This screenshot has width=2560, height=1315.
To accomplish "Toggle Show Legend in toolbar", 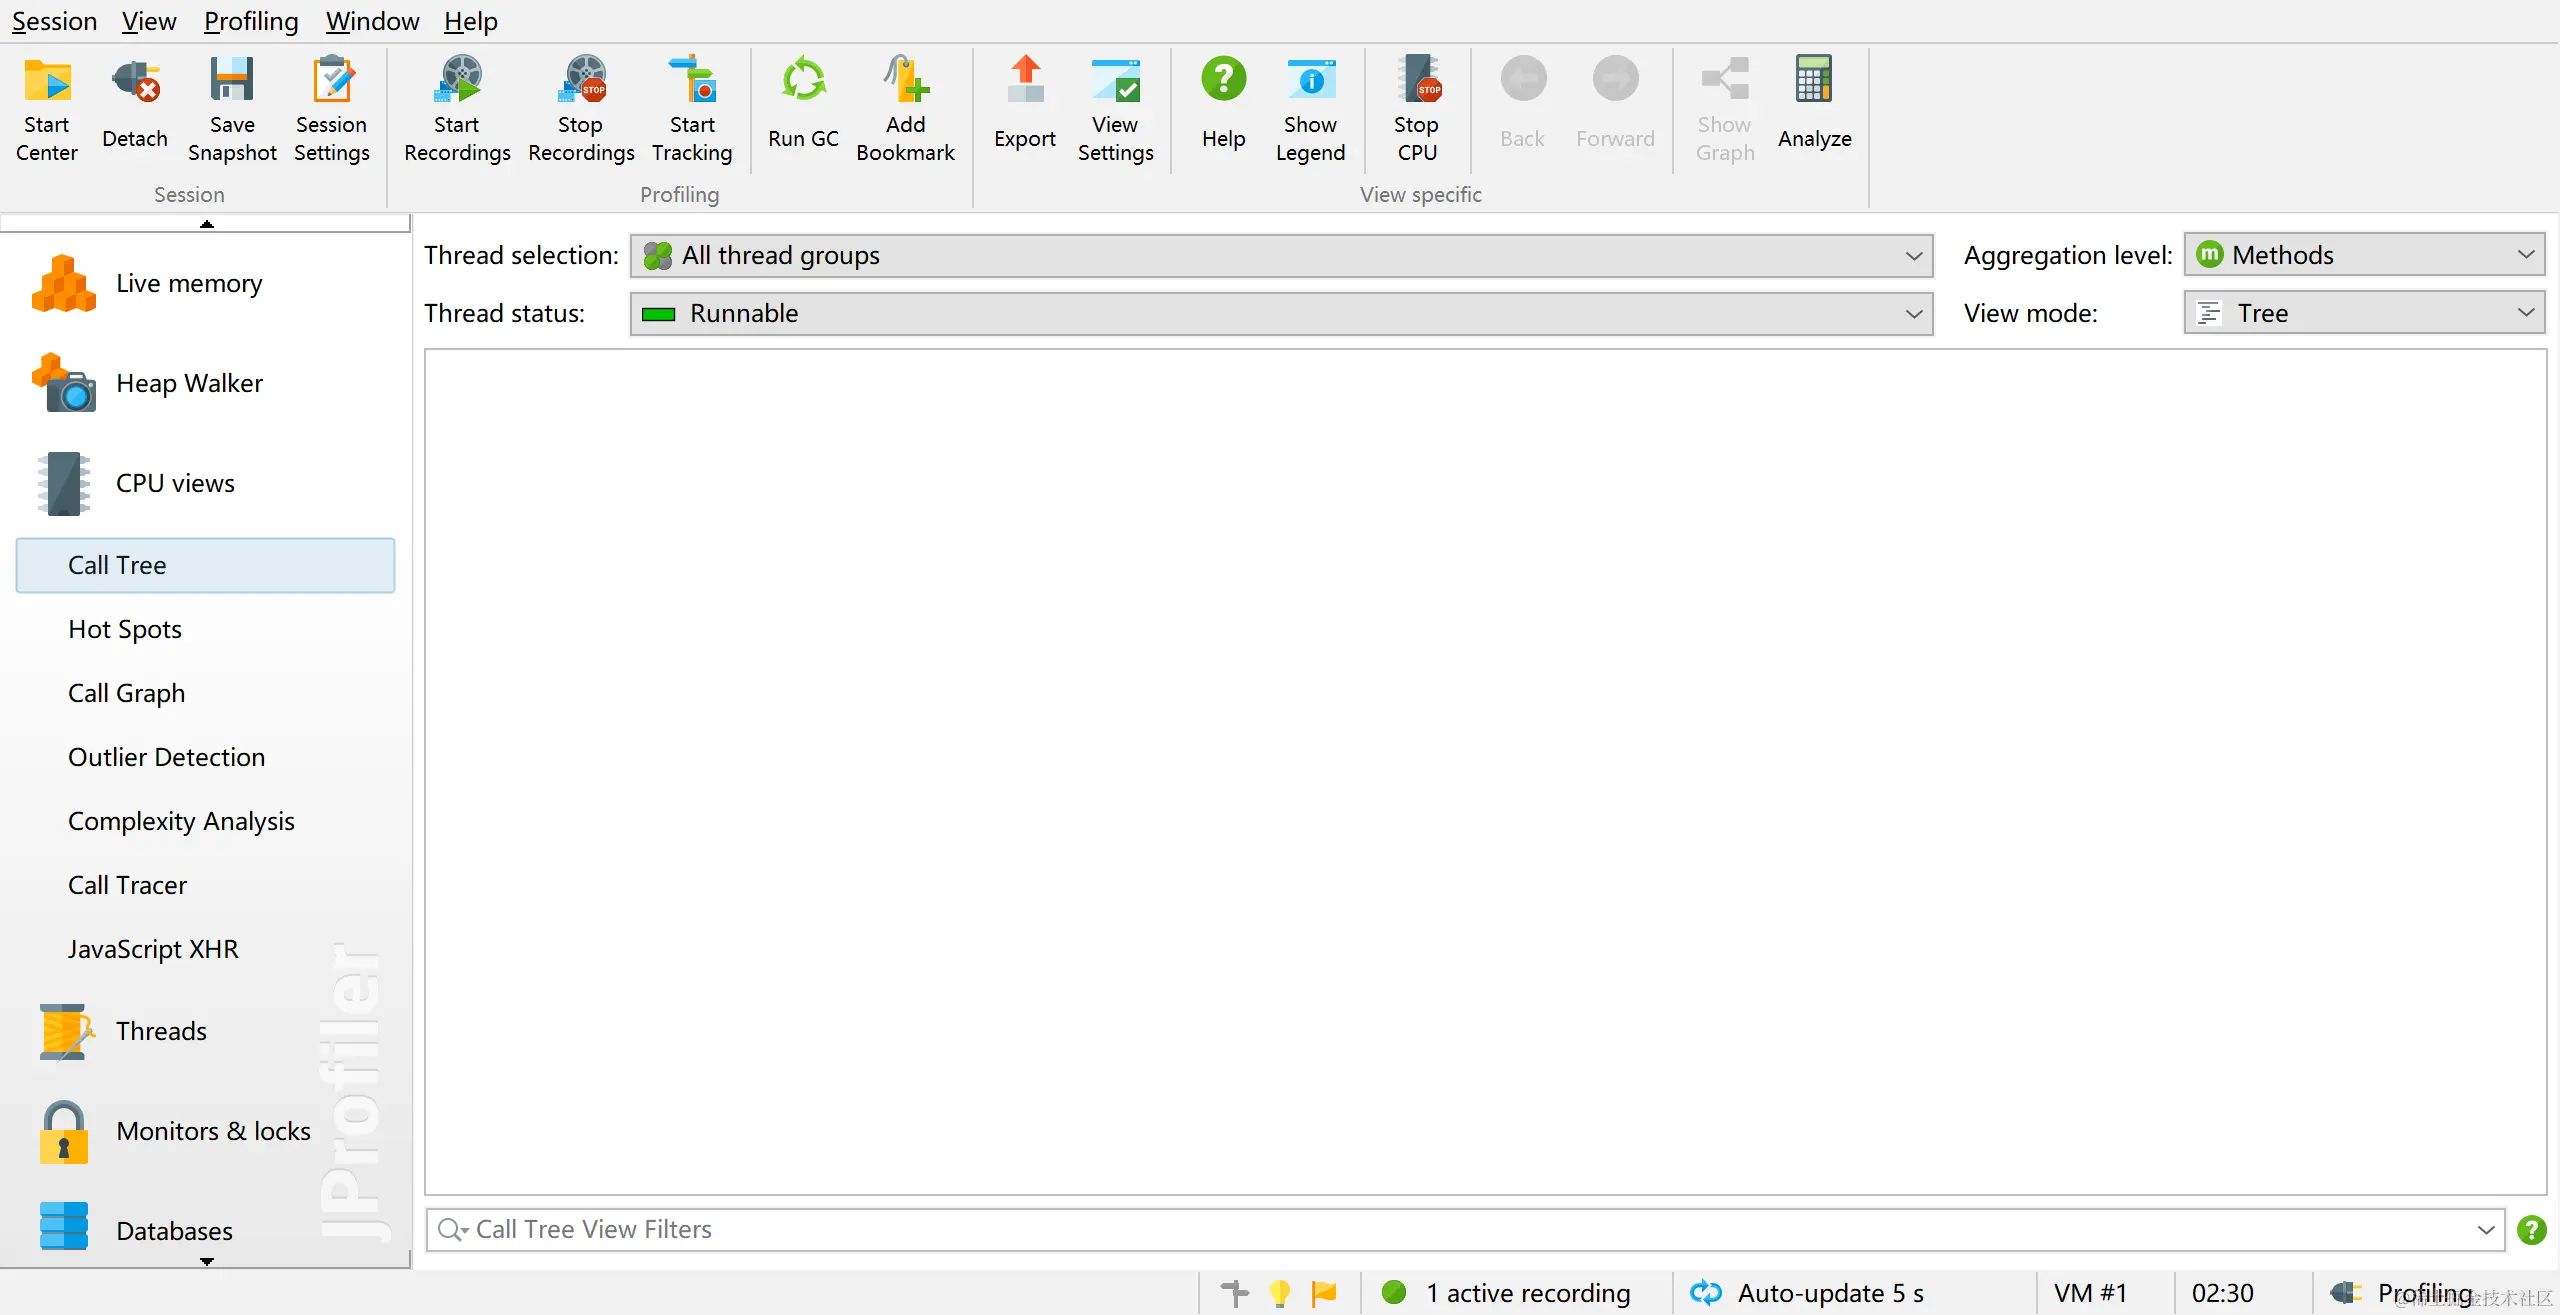I will (1310, 82).
